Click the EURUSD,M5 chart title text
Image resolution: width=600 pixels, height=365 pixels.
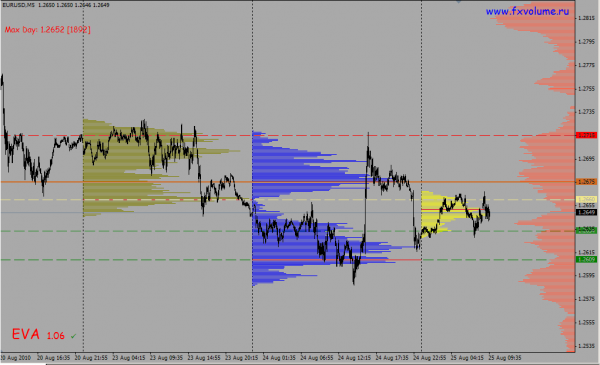(18, 5)
